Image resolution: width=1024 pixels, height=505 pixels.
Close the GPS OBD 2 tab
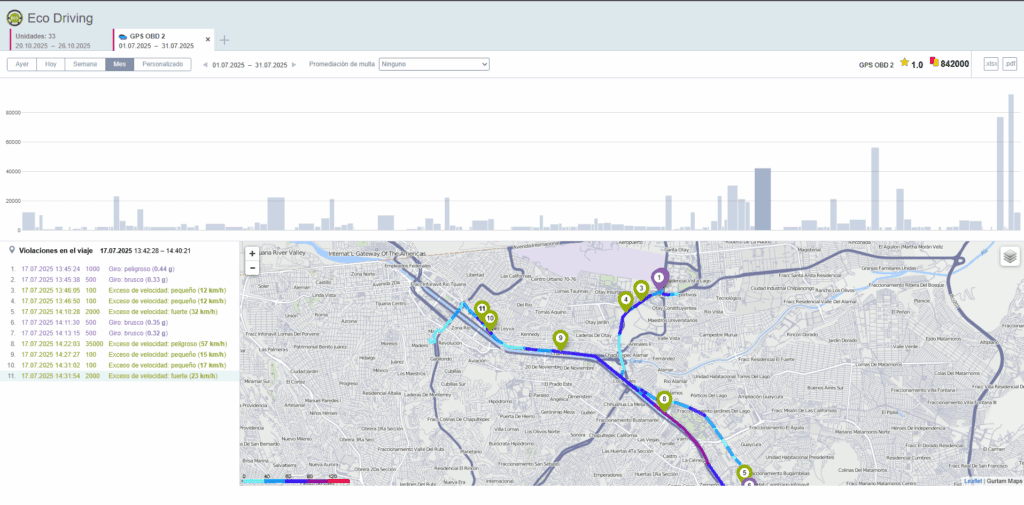[208, 40]
